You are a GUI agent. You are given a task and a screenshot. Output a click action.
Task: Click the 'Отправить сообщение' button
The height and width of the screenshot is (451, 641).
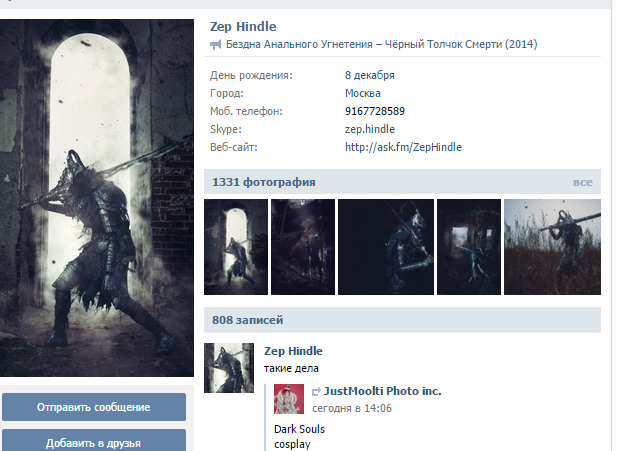pos(94,407)
